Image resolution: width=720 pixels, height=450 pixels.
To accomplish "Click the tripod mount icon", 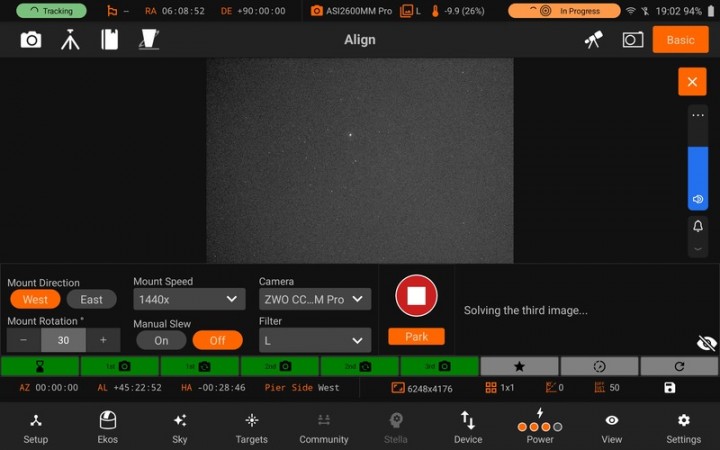I will [70, 40].
